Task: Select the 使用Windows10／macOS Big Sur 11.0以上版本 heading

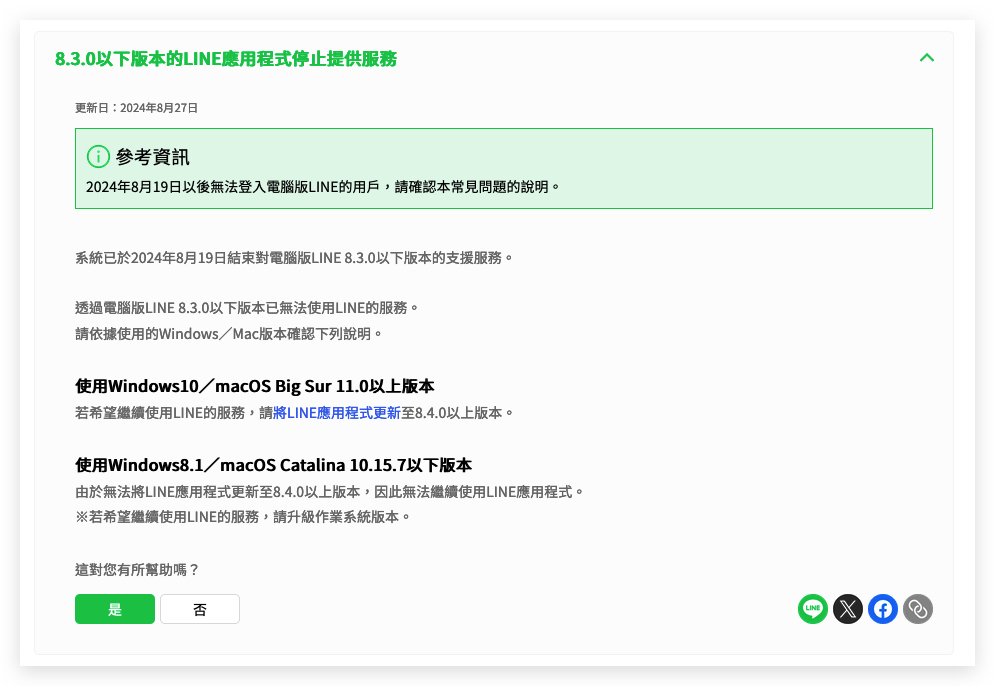Action: coord(254,386)
